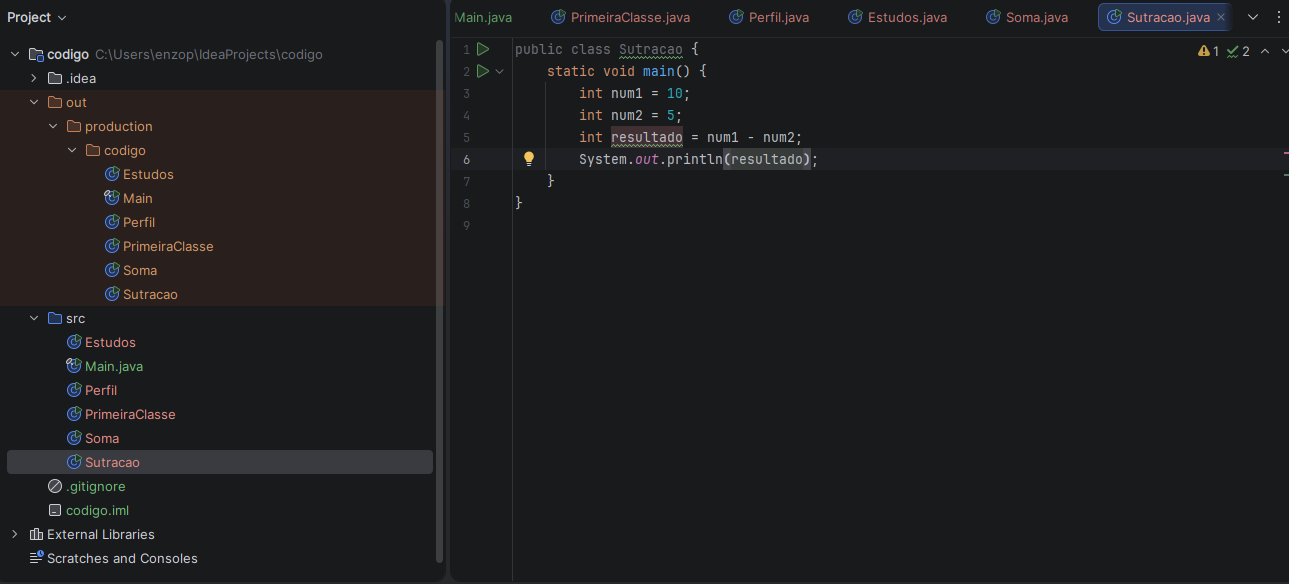The image size is (1289, 584).
Task: Collapse the out folder
Action: (x=34, y=102)
